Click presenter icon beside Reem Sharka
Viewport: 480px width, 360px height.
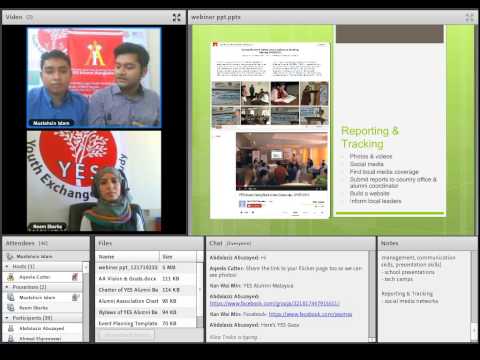pyautogui.click(x=11, y=308)
